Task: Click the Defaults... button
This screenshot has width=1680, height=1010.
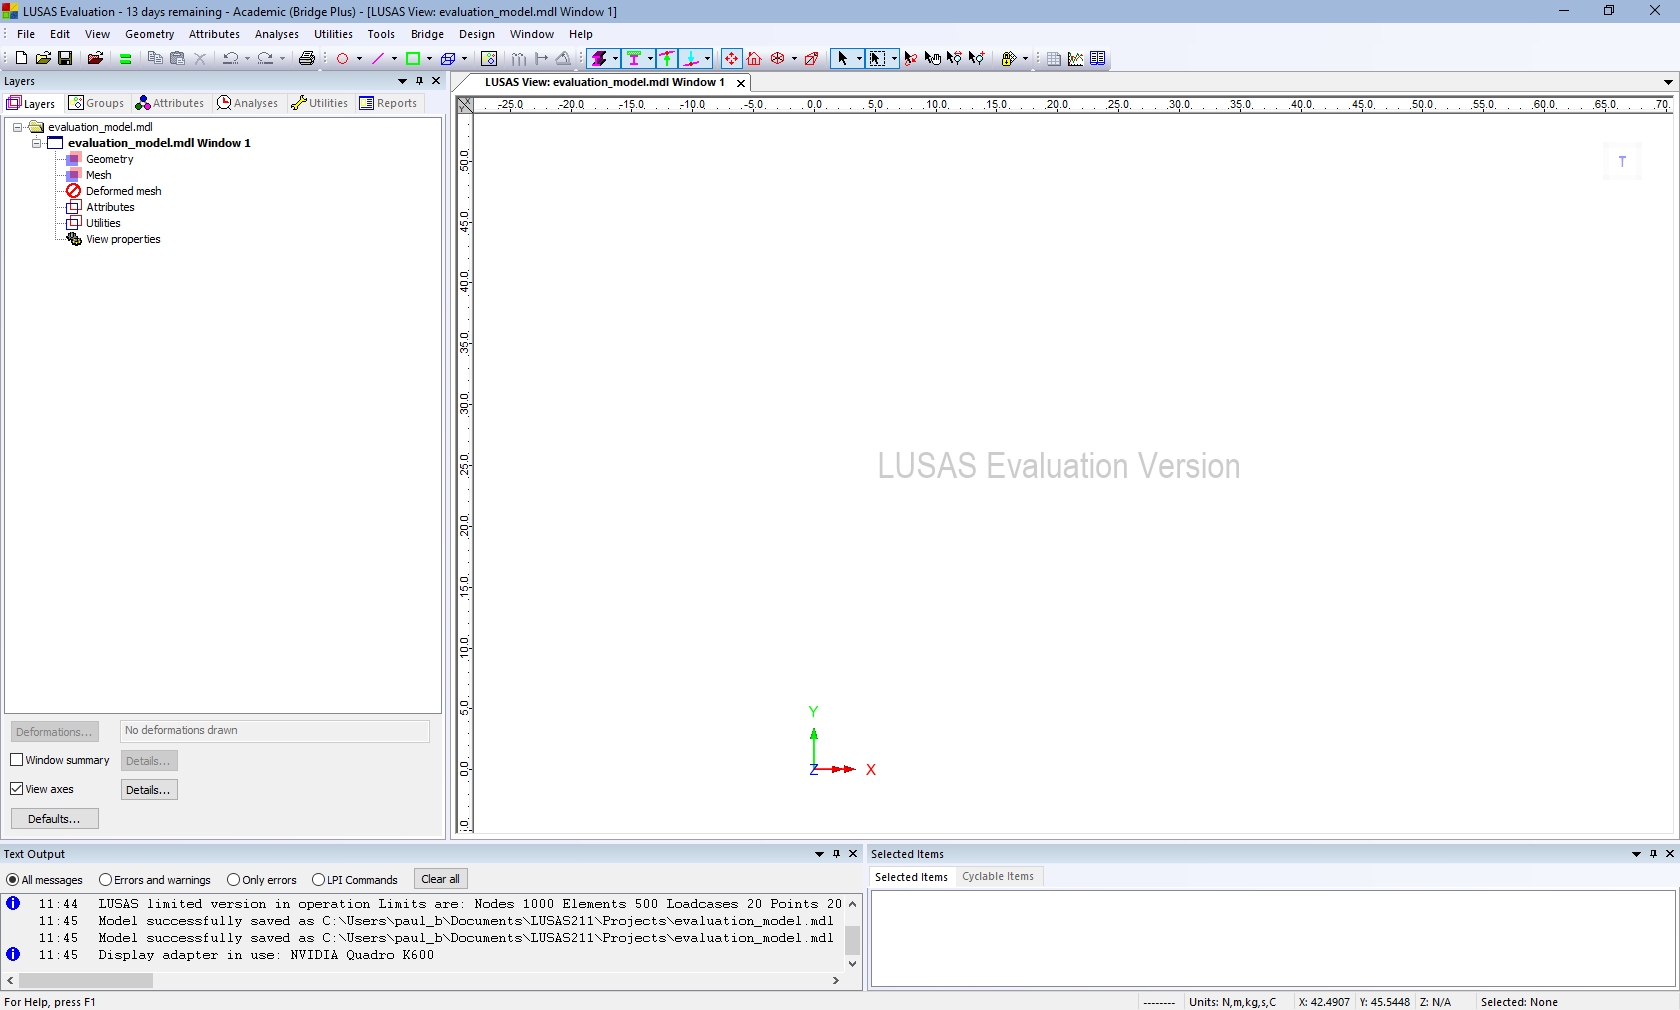Action: (x=55, y=819)
